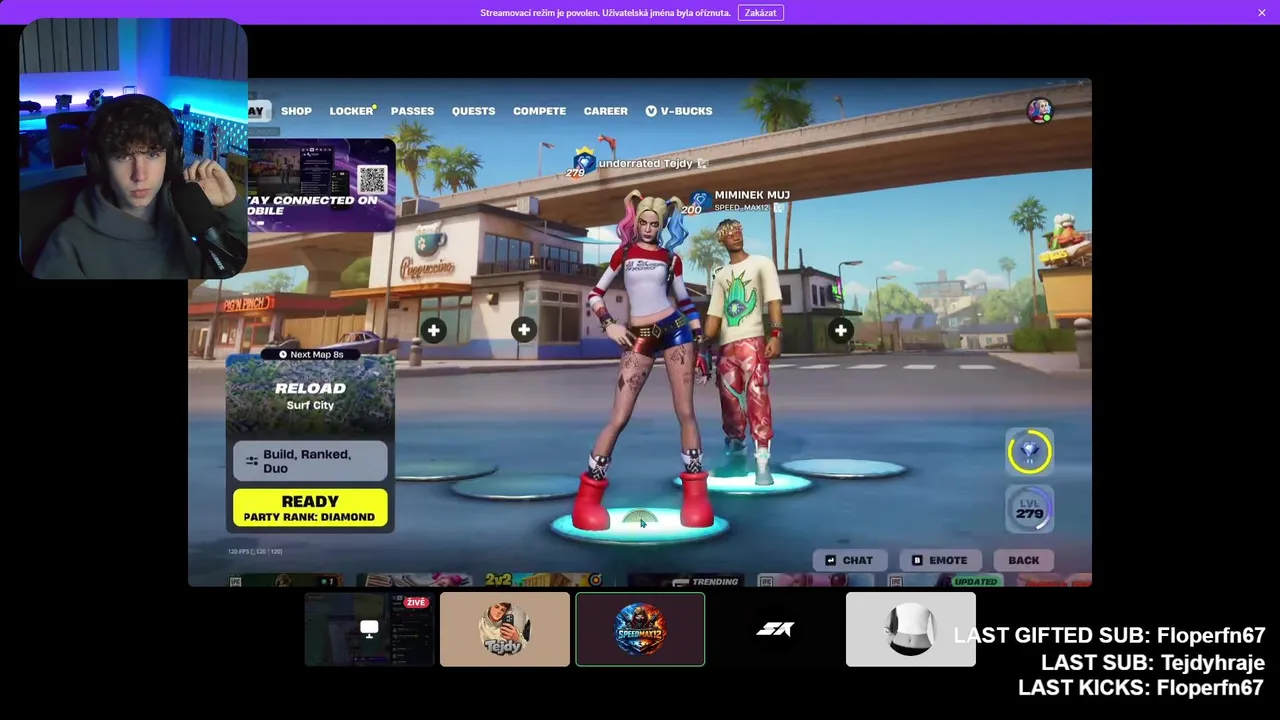Select the live screen-share tile marked ŽIVĚ
The height and width of the screenshot is (720, 1280).
click(369, 629)
